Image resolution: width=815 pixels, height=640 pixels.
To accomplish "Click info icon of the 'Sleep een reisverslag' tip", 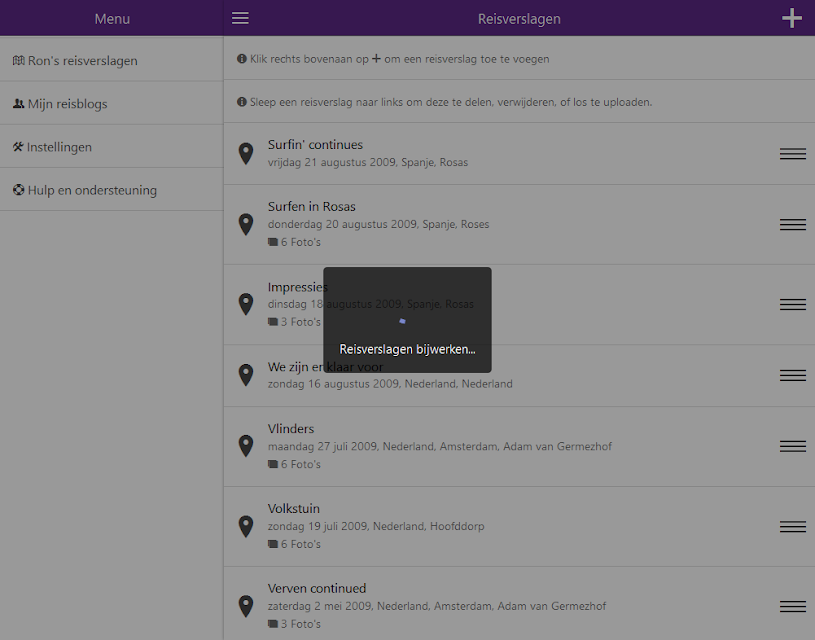I will click(242, 102).
